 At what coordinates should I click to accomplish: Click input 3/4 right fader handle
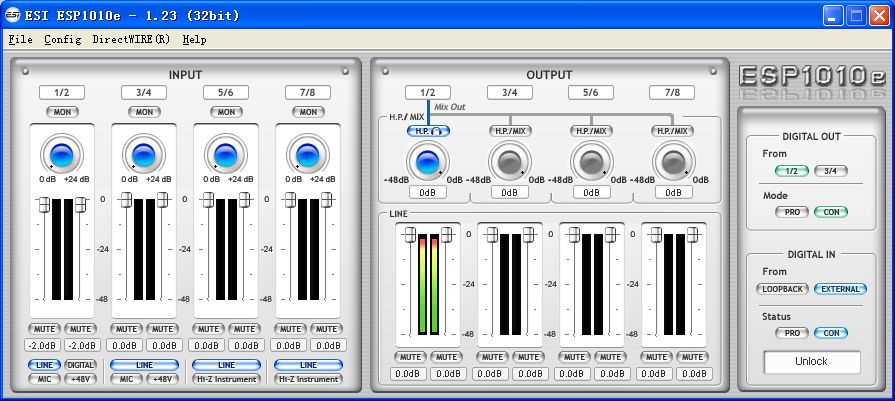click(x=163, y=200)
